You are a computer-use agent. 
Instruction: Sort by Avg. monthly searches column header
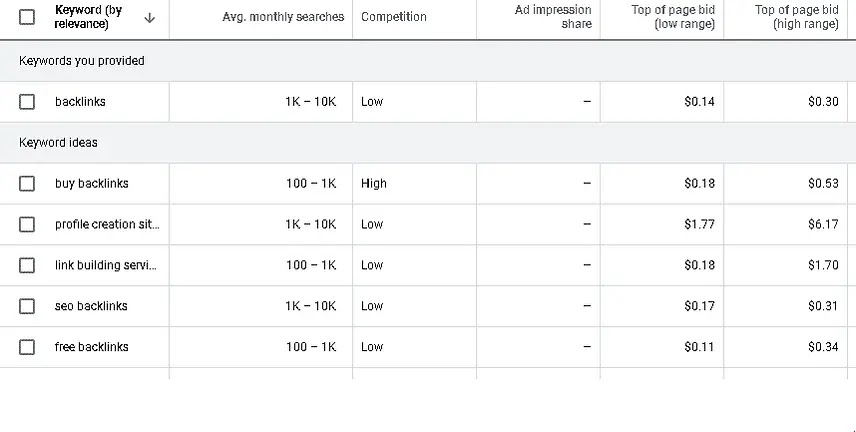coord(283,17)
